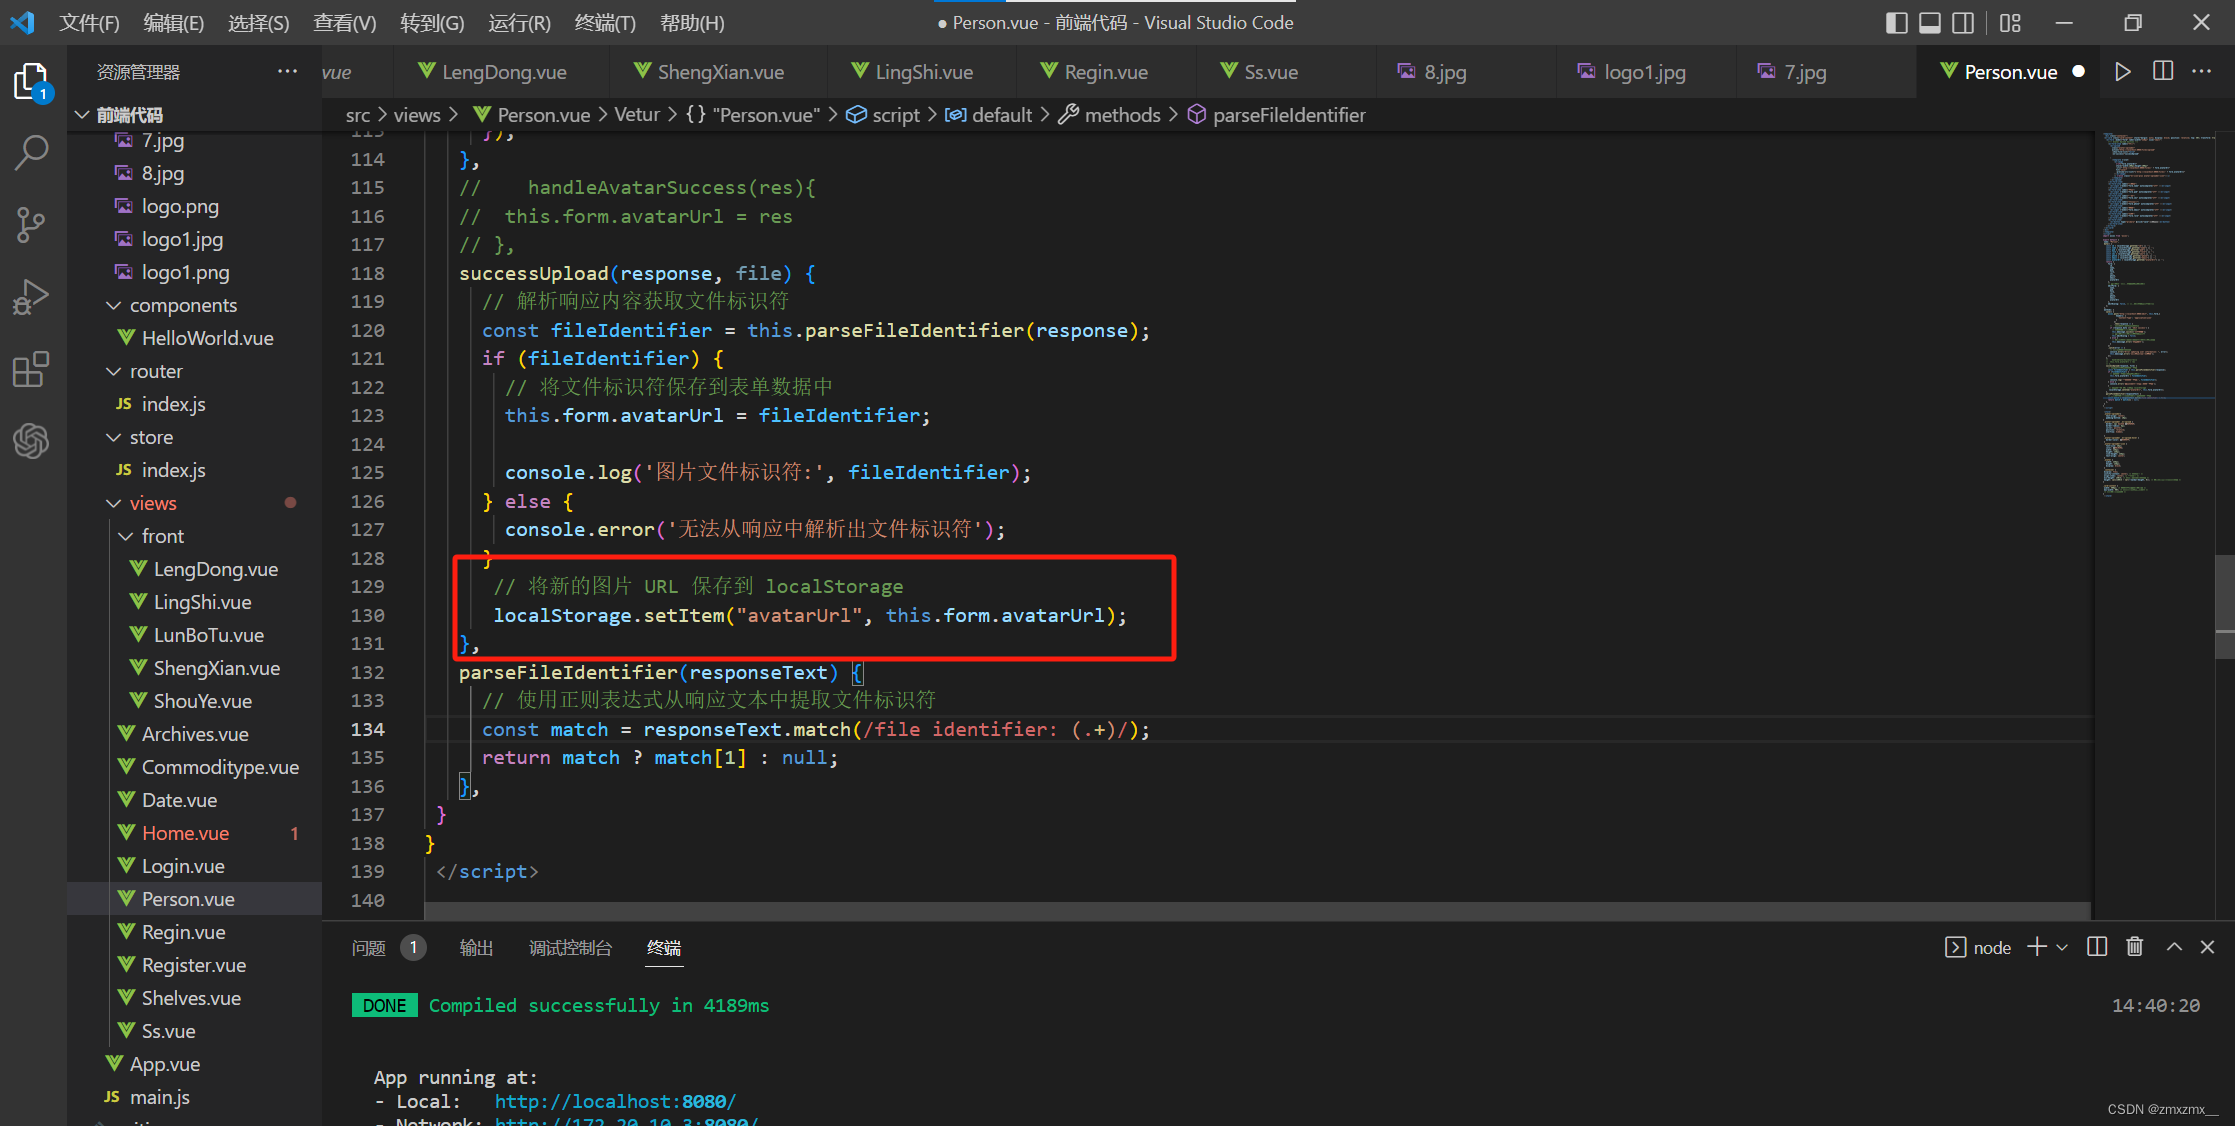Switch to the ShengXian.vue editor tab
Screen dimensions: 2235x1126
[720, 72]
